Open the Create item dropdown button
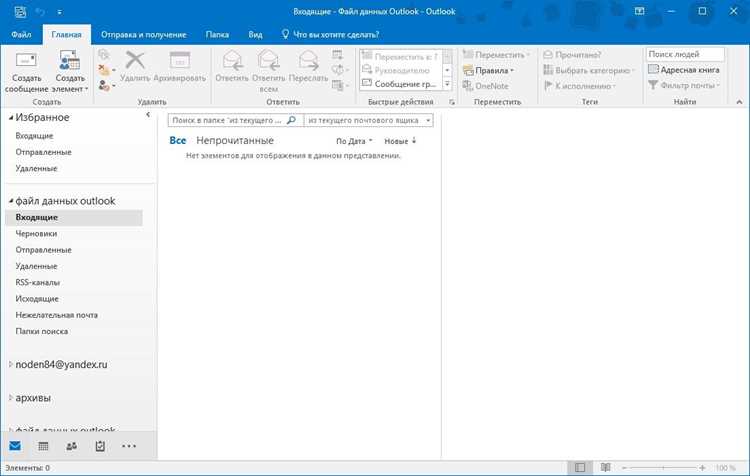750x476 pixels. [x=70, y=72]
